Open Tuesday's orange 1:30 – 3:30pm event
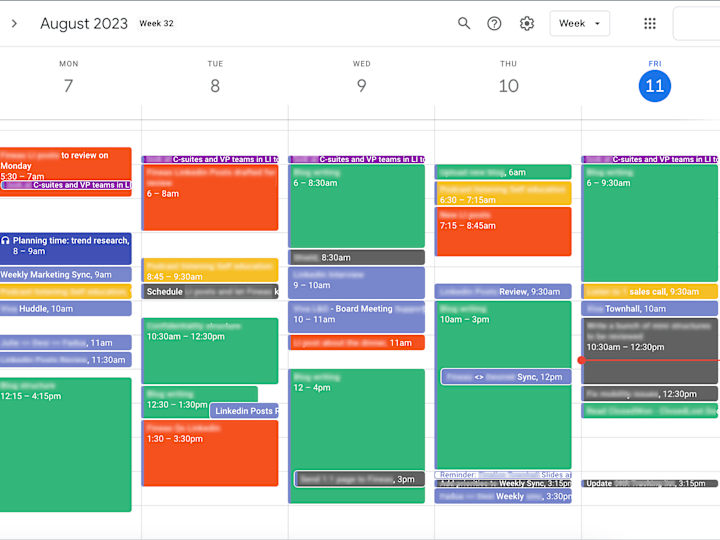 pos(210,453)
